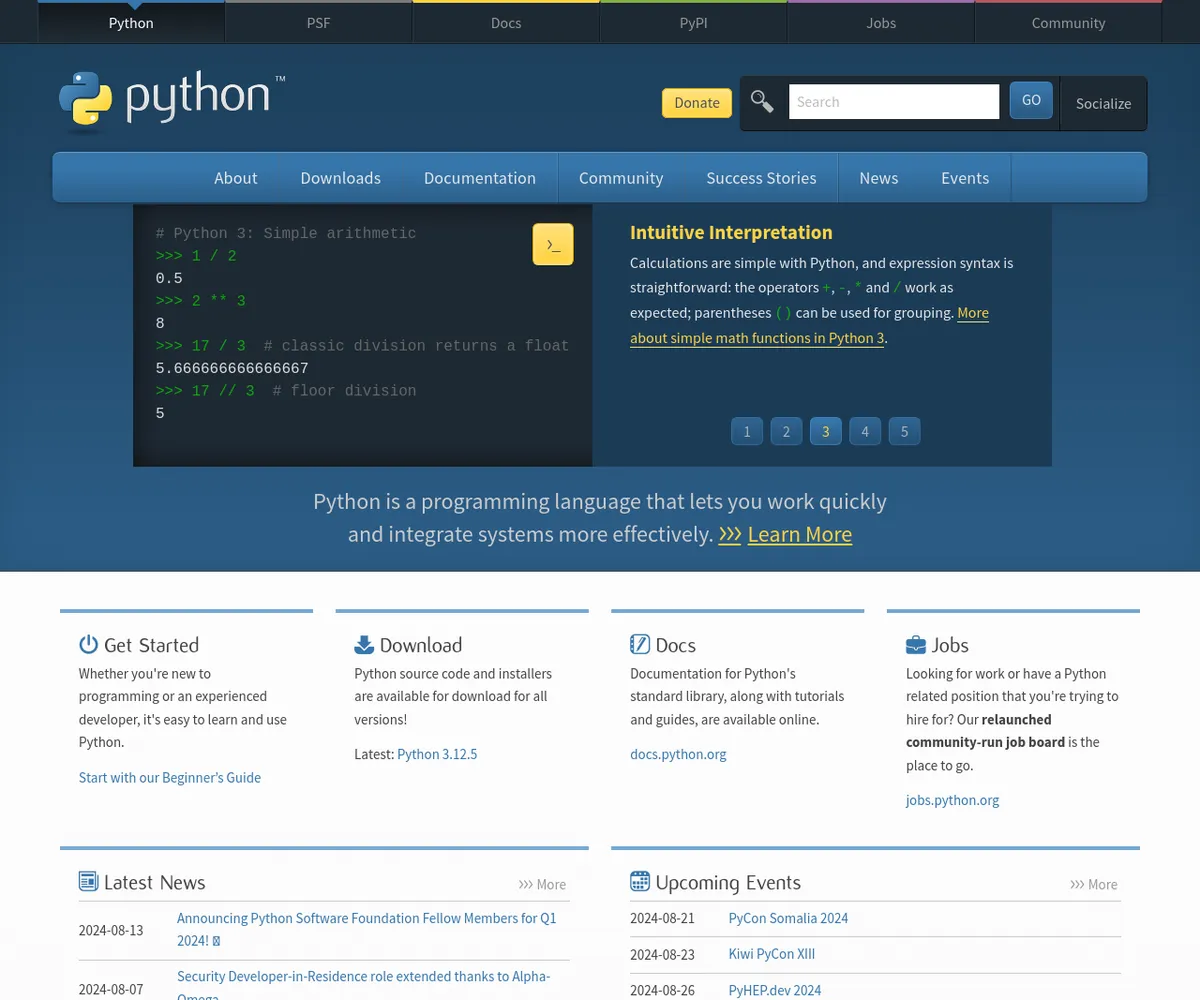
Task: Expand the Documentation navigation menu
Action: coord(479,178)
